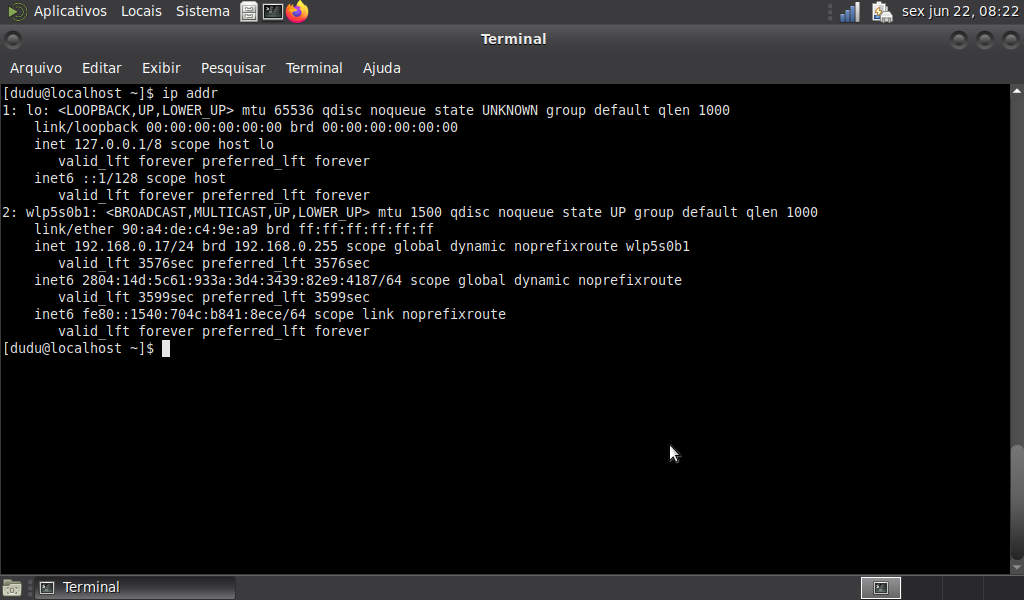Select the active workspace in the switcher
This screenshot has width=1024, height=600.
pyautogui.click(x=880, y=588)
